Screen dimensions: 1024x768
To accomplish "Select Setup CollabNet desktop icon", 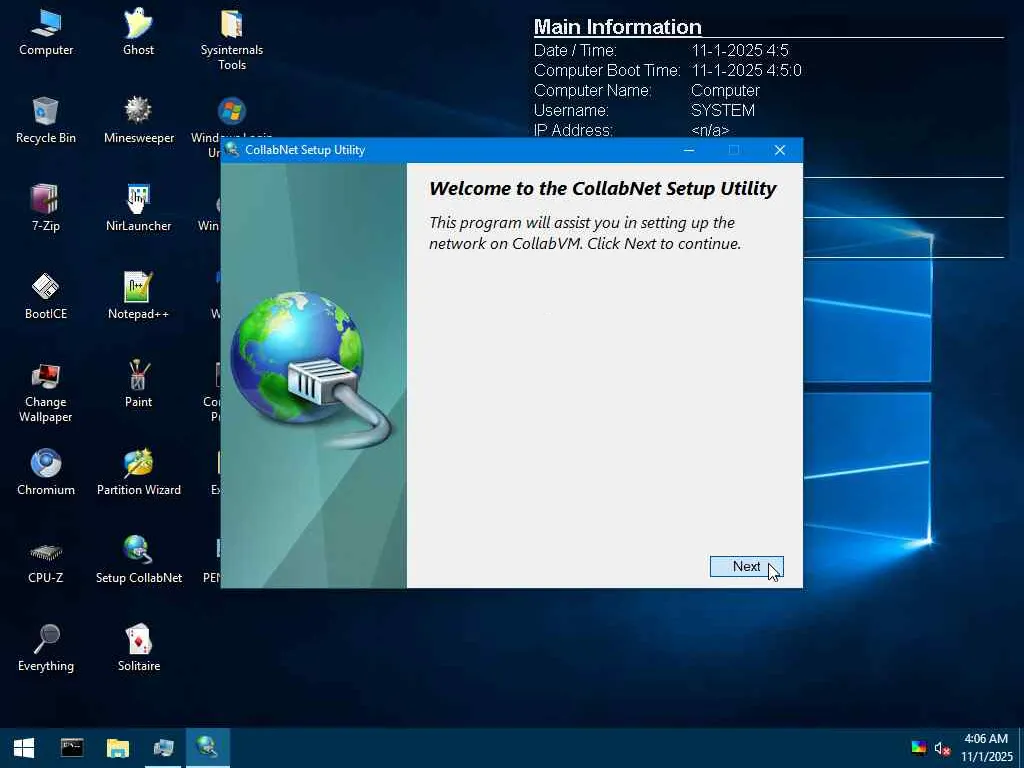I will 138,560.
